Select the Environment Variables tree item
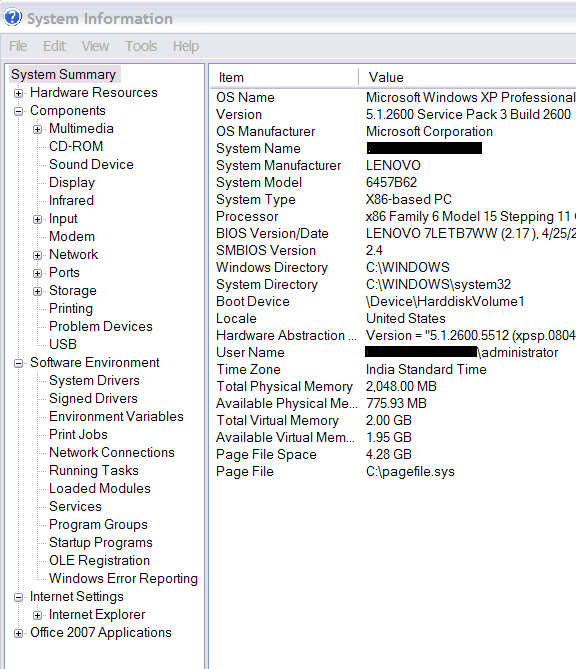Screen dimensions: 576x669 point(116,416)
